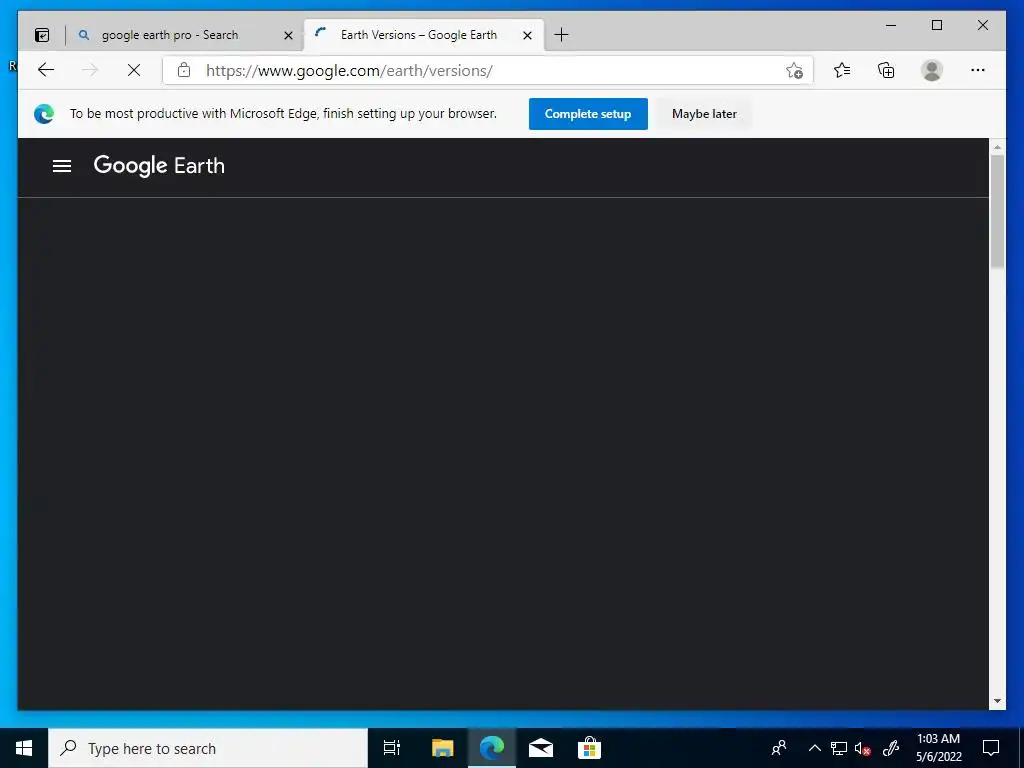Open the taskbar clock and calendar

tap(938, 748)
